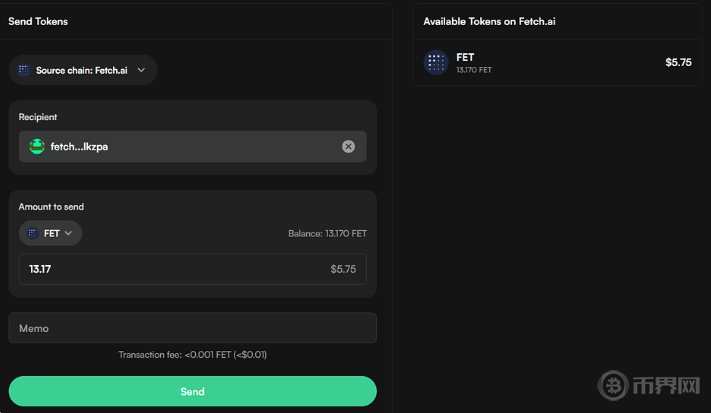The height and width of the screenshot is (413, 711).
Task: Open the FET token selector chevron
Action: coord(68,233)
